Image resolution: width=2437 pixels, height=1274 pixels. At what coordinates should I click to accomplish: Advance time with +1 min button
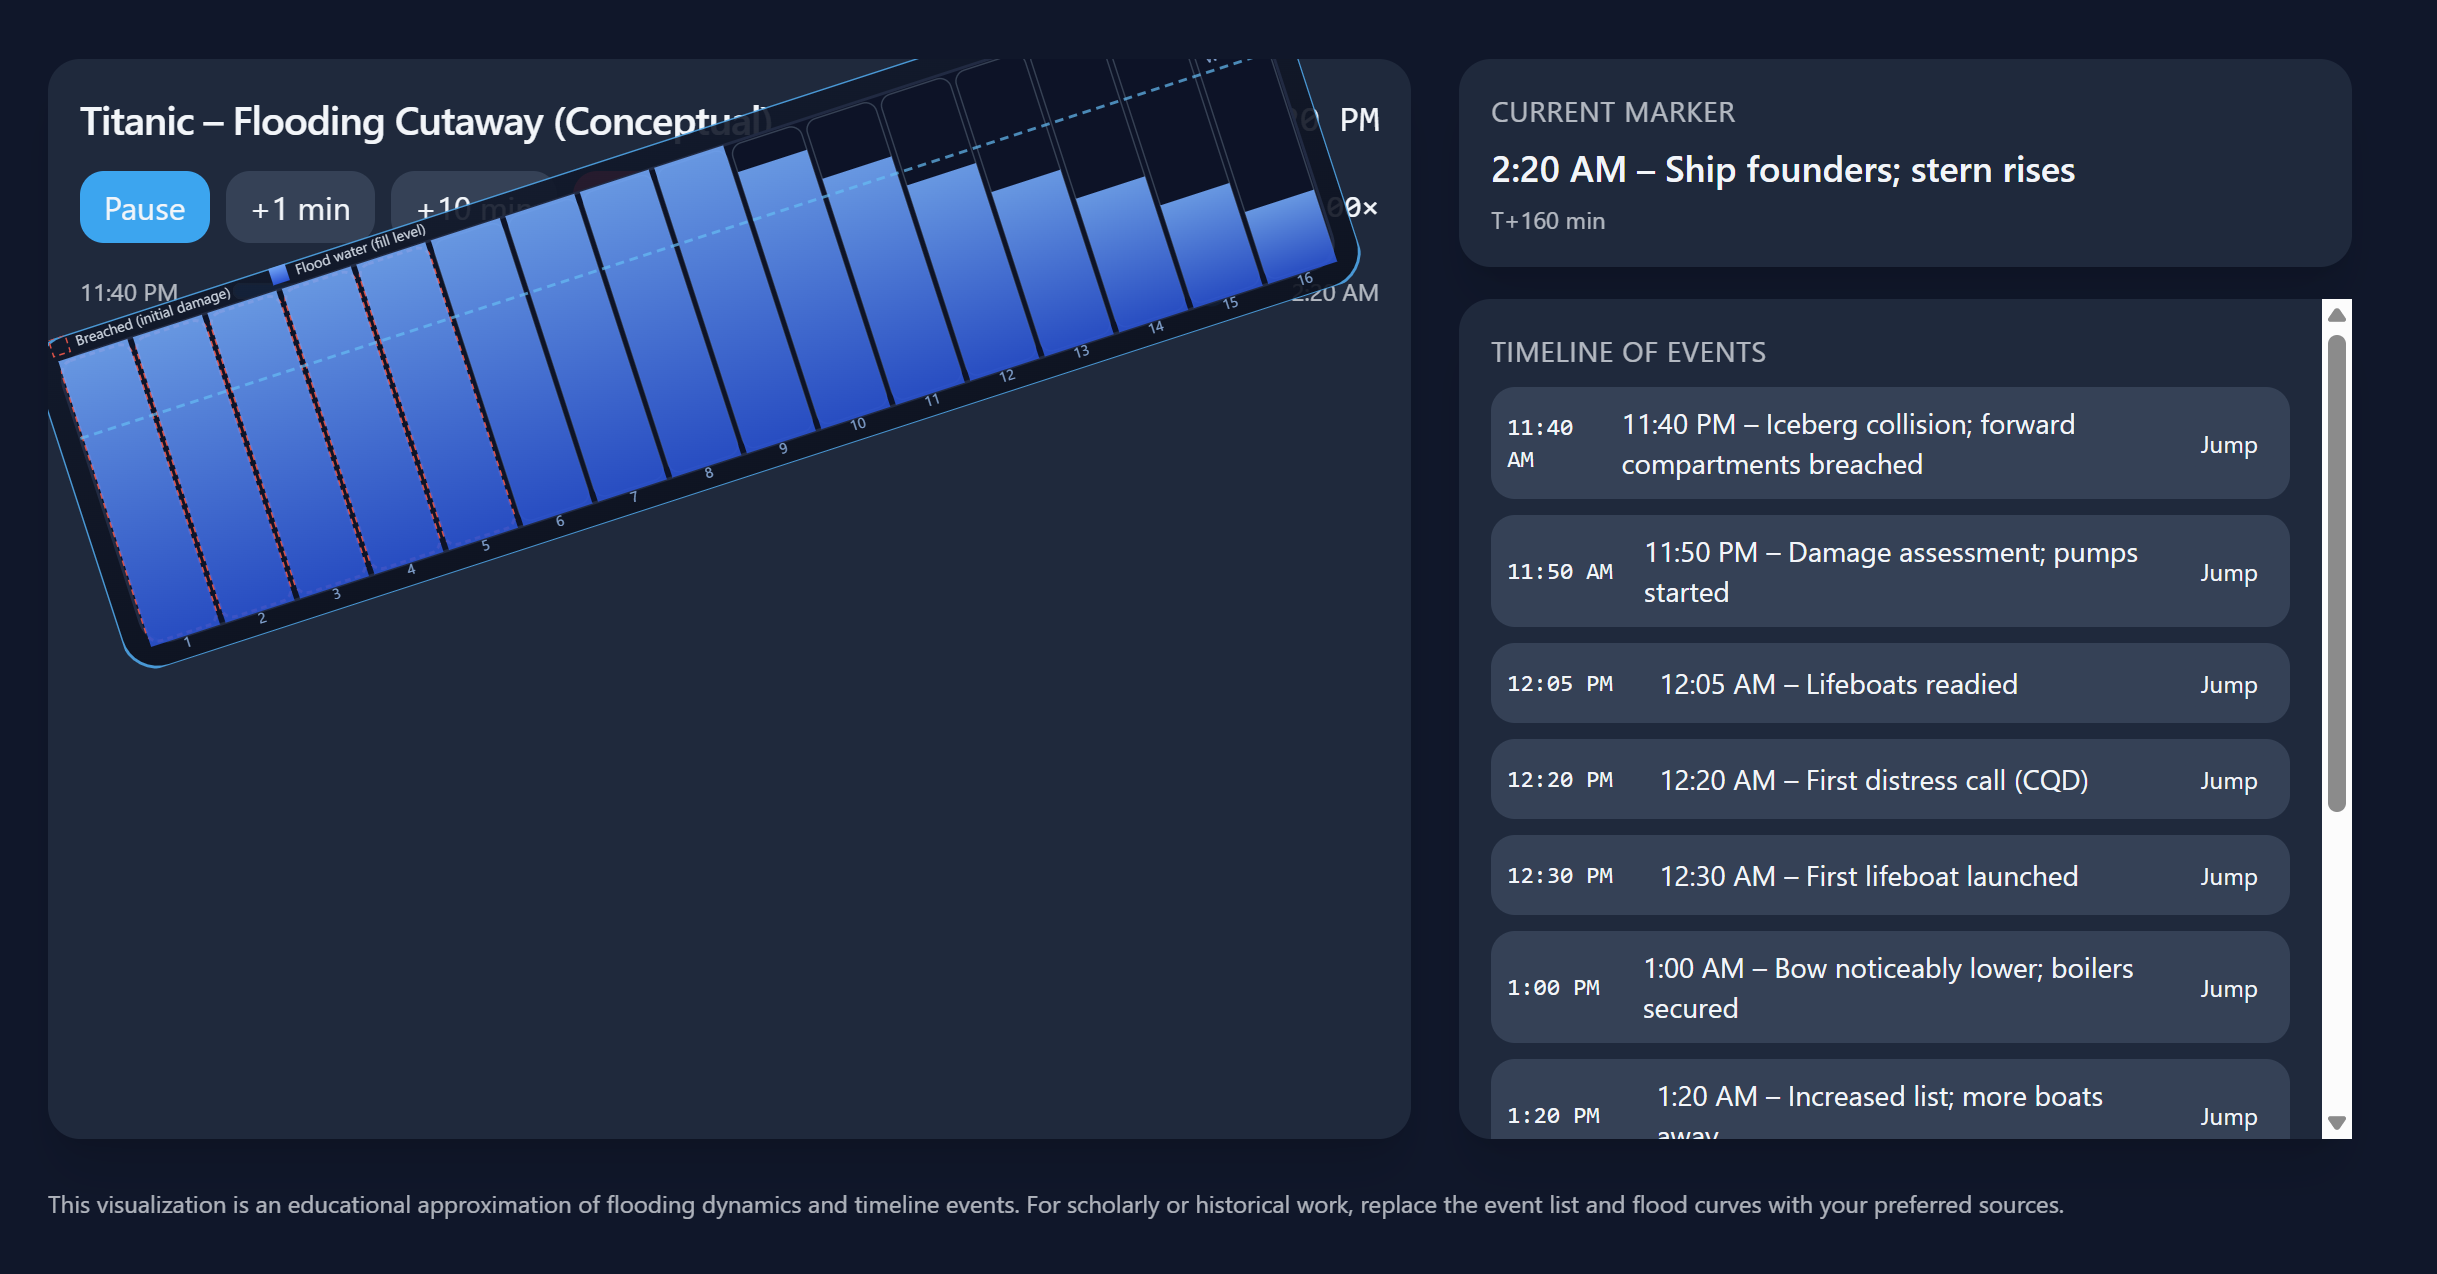[x=300, y=208]
